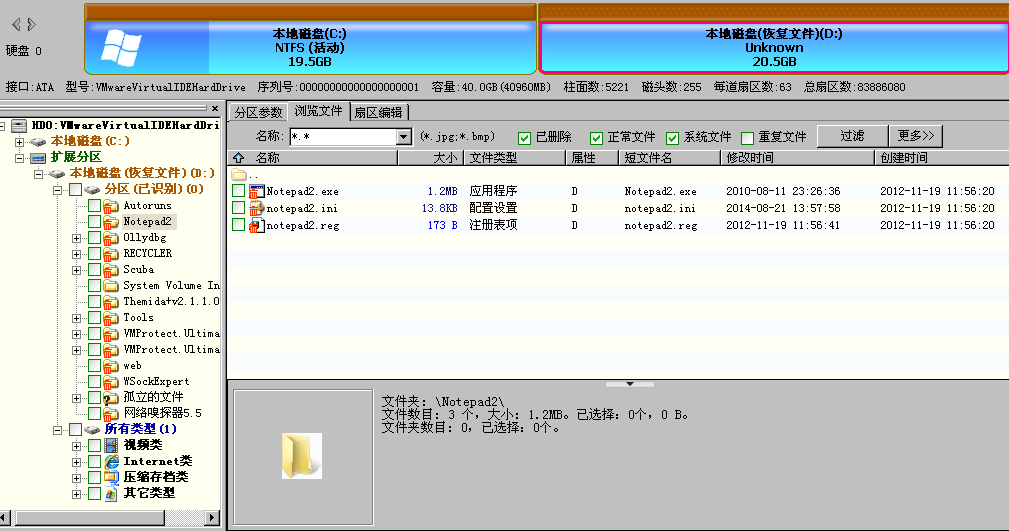Click the Notepad2.exe application file icon
Image resolution: width=1009 pixels, height=531 pixels.
[x=257, y=191]
